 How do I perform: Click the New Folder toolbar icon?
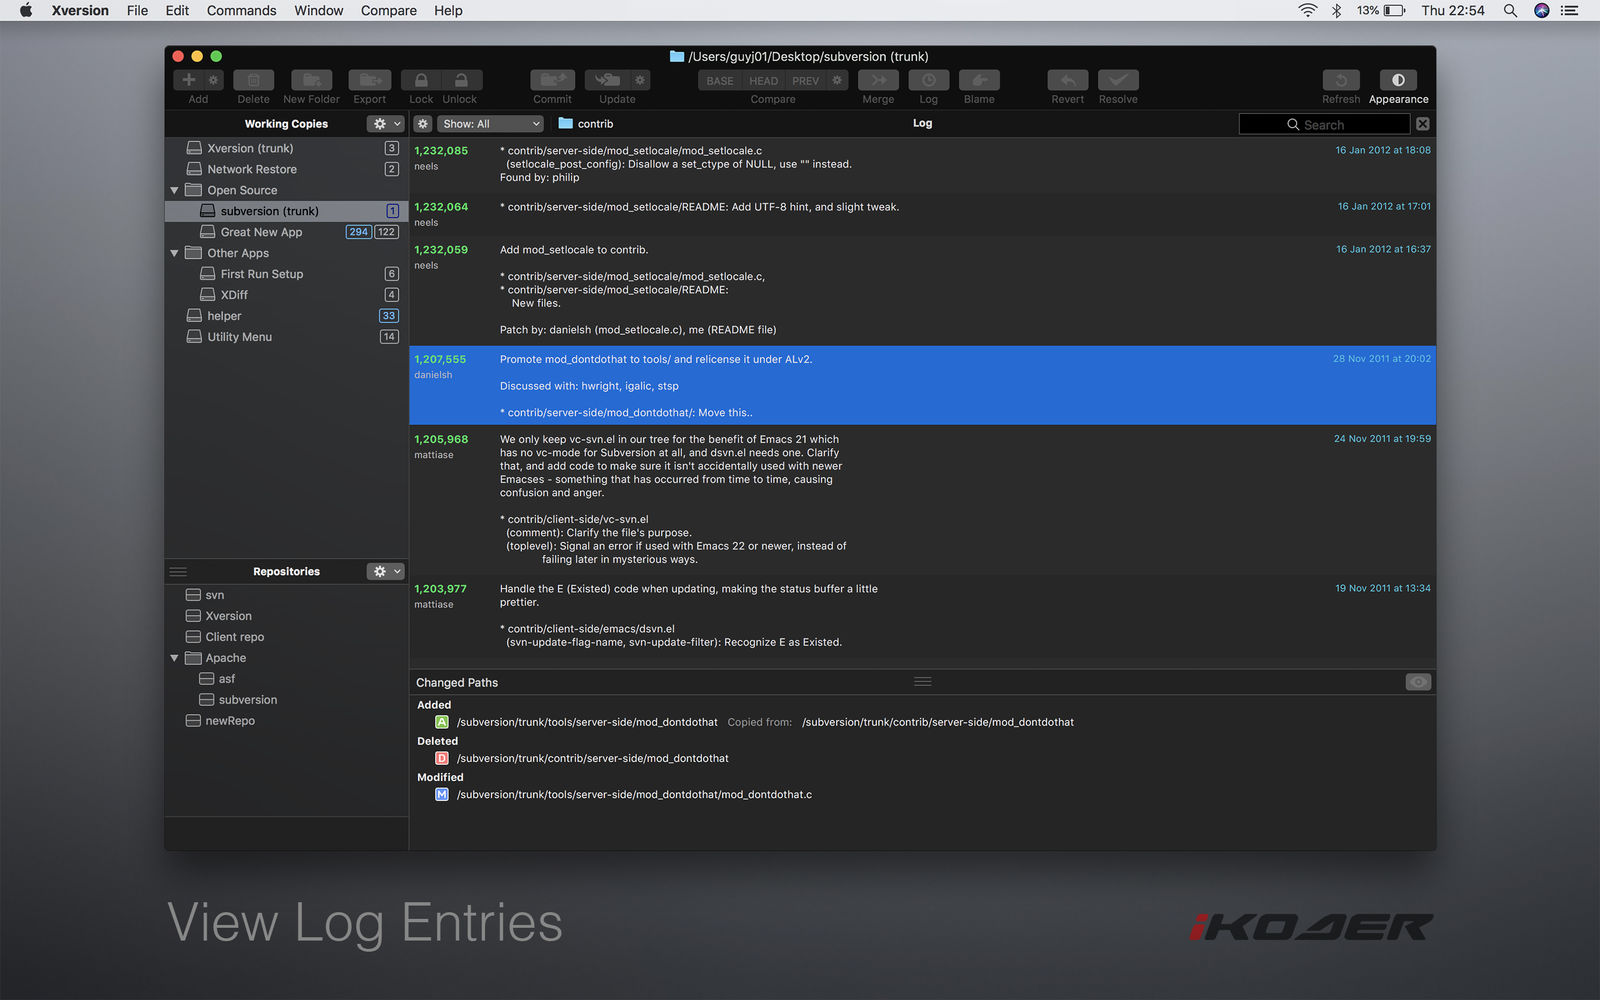pos(312,80)
